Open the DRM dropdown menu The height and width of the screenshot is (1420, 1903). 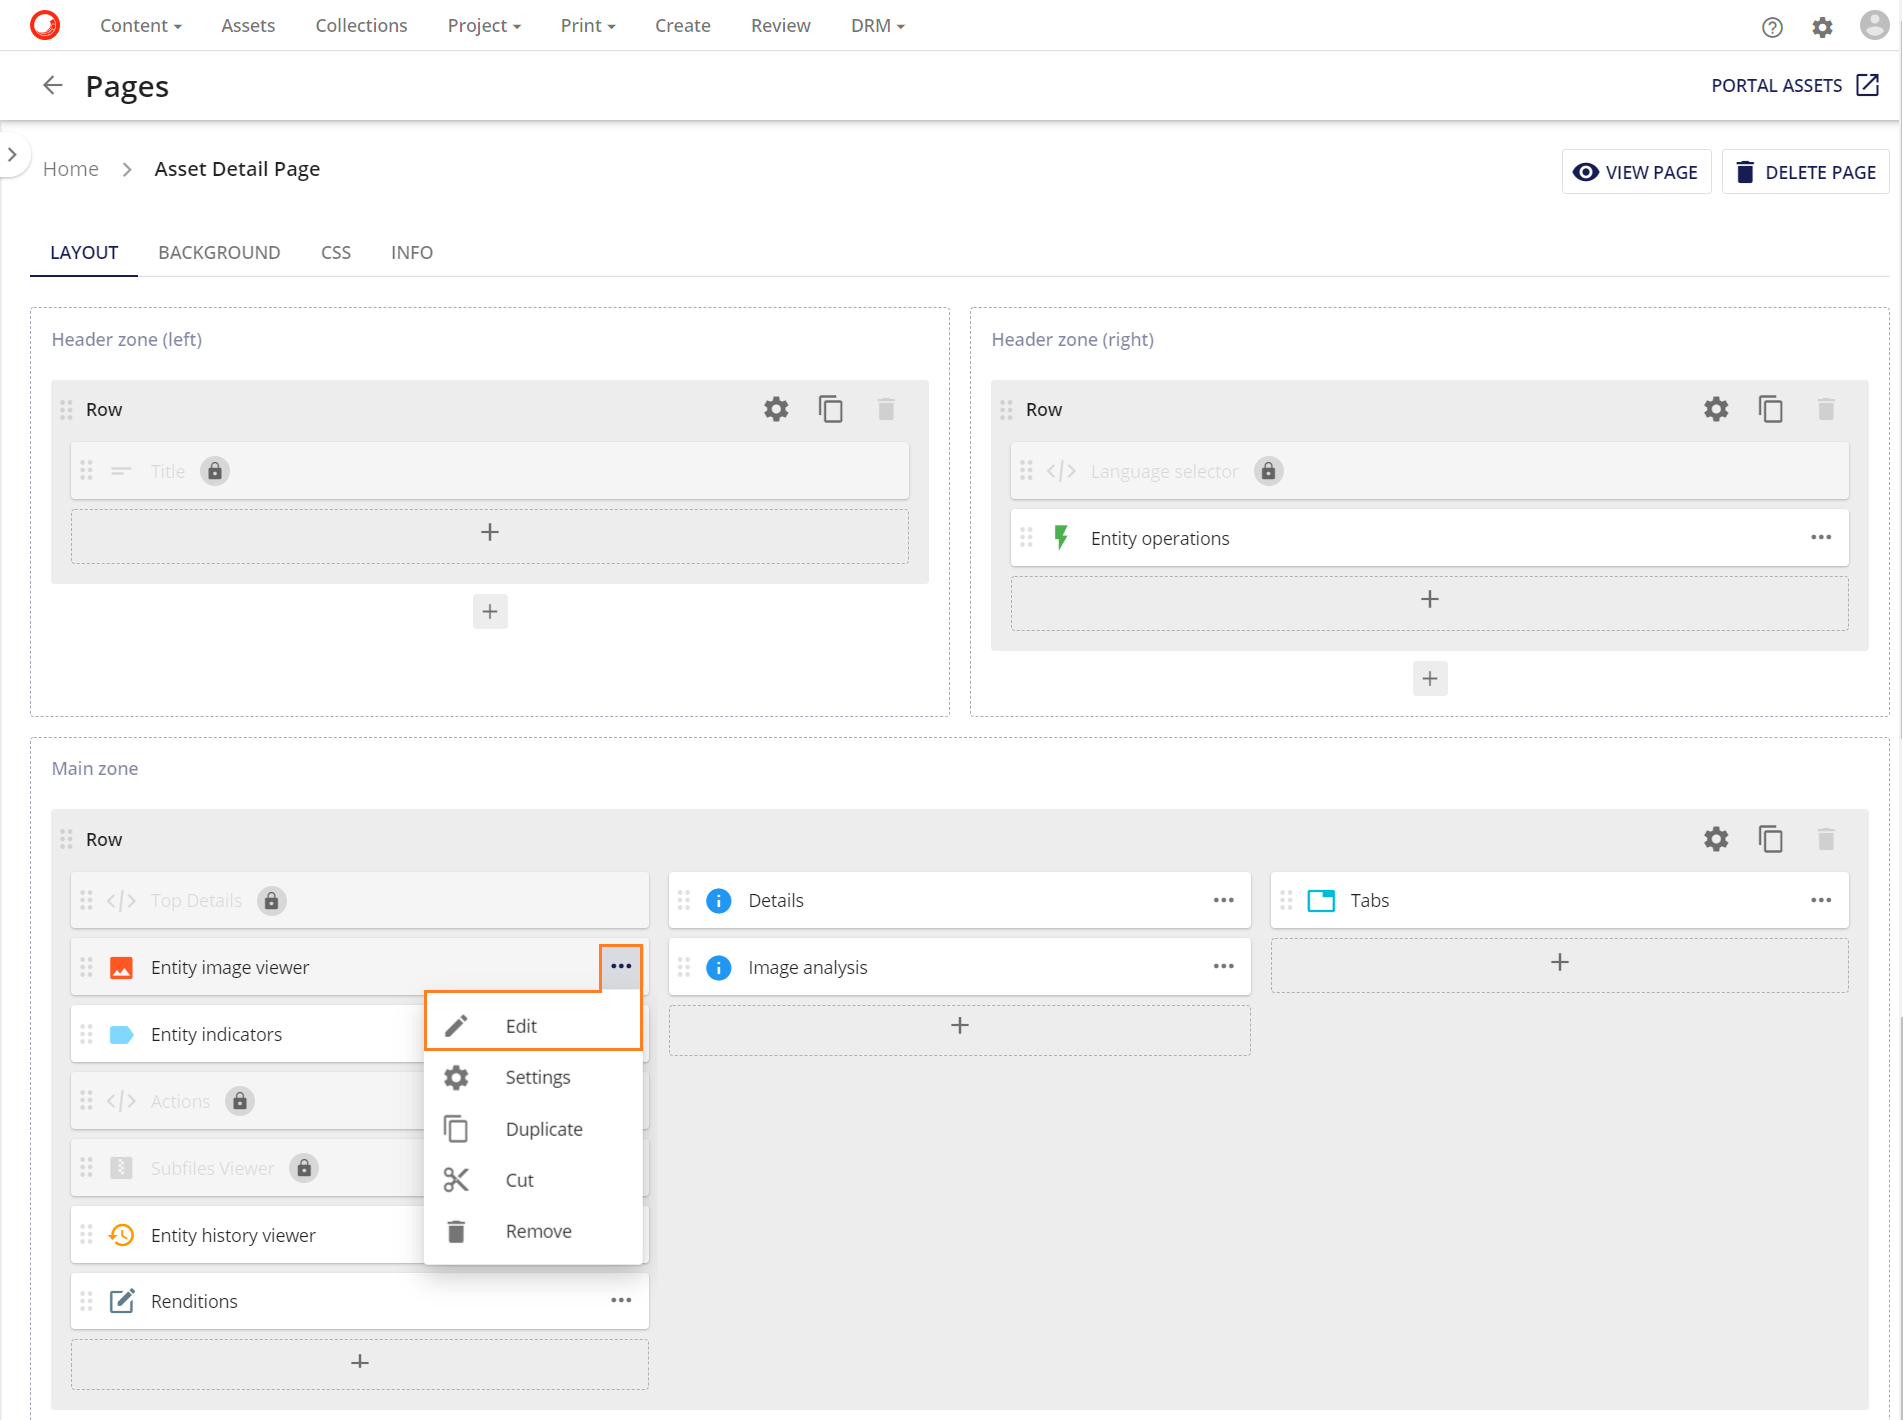(876, 25)
